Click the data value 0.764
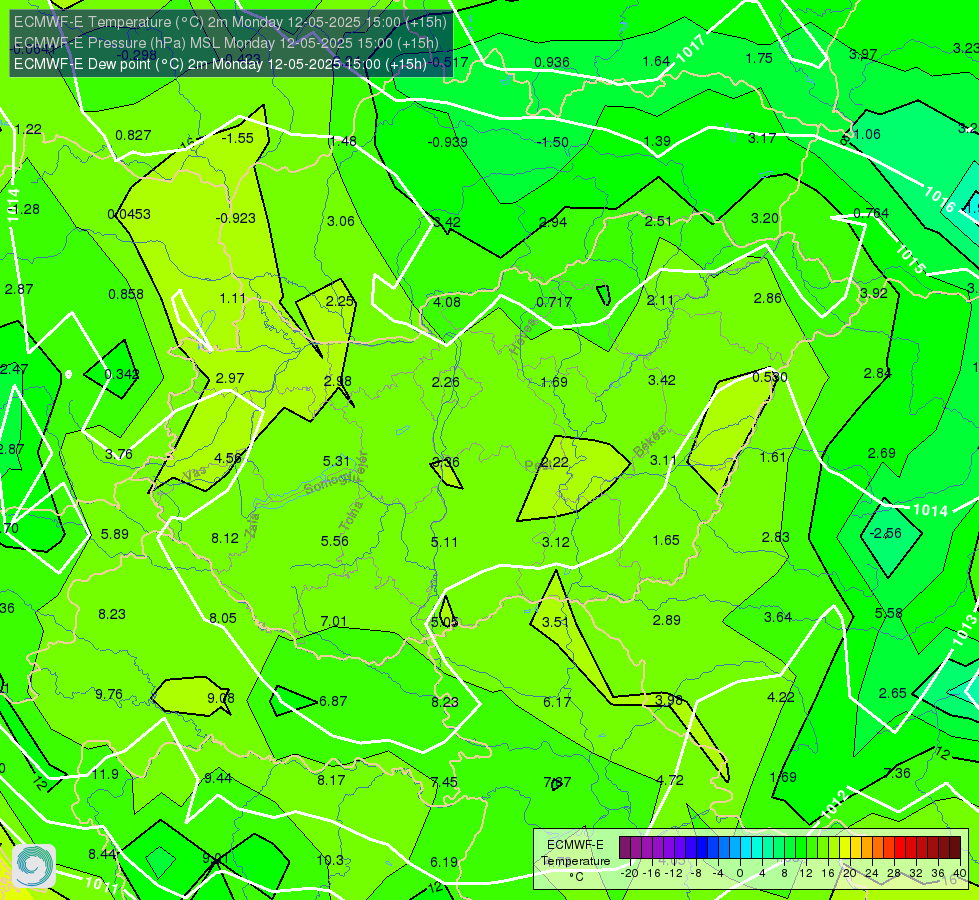The height and width of the screenshot is (900, 979). coord(871,213)
